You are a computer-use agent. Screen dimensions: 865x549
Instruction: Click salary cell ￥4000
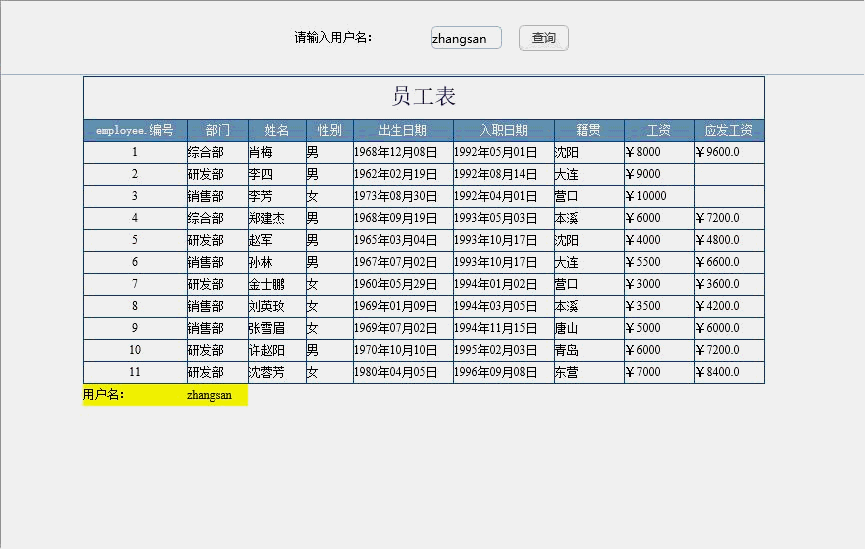click(x=659, y=241)
